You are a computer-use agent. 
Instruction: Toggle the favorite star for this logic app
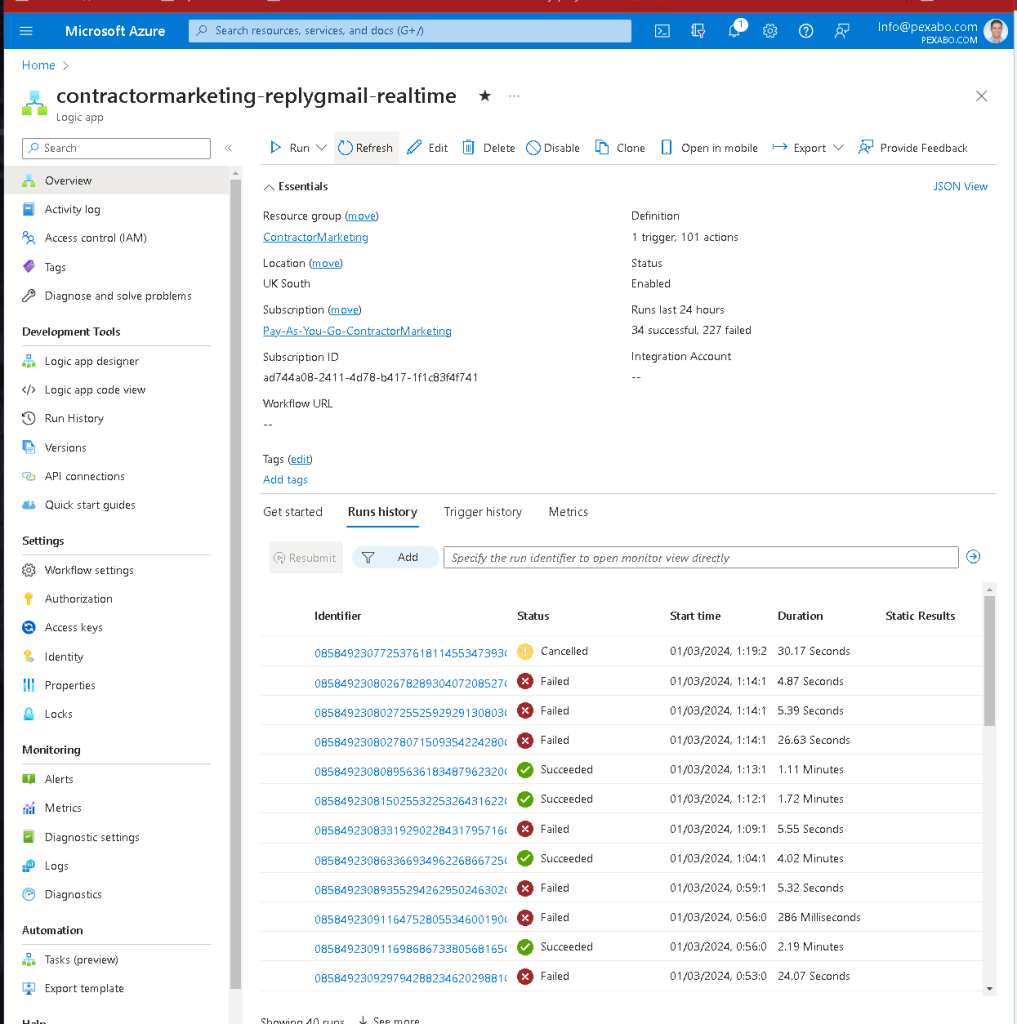point(485,96)
